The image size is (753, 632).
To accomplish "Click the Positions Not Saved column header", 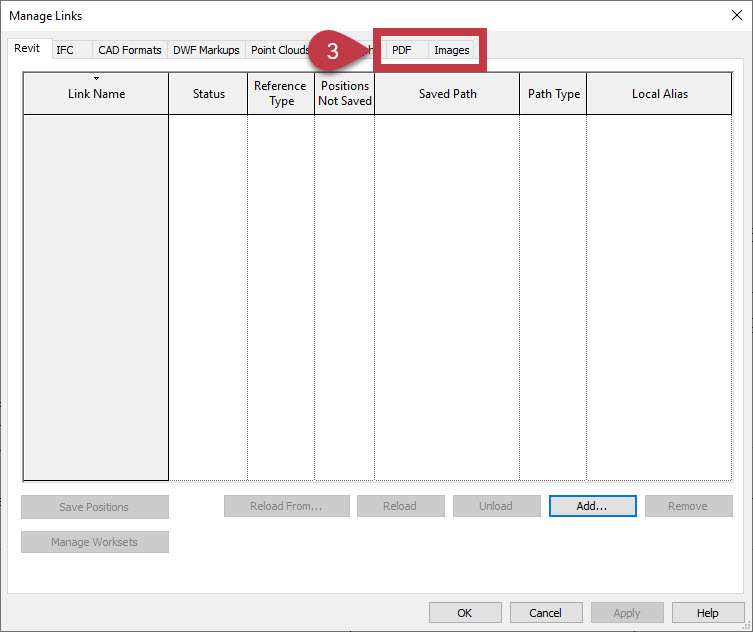I will (x=345, y=94).
